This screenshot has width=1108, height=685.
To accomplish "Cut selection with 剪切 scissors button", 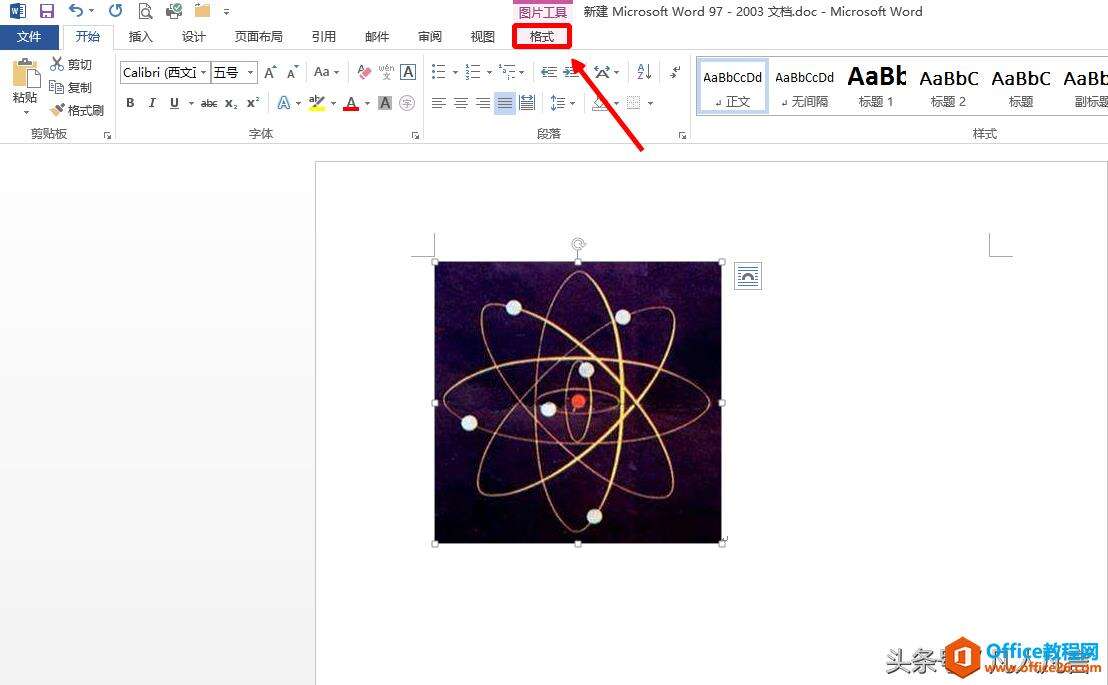I will pyautogui.click(x=71, y=64).
